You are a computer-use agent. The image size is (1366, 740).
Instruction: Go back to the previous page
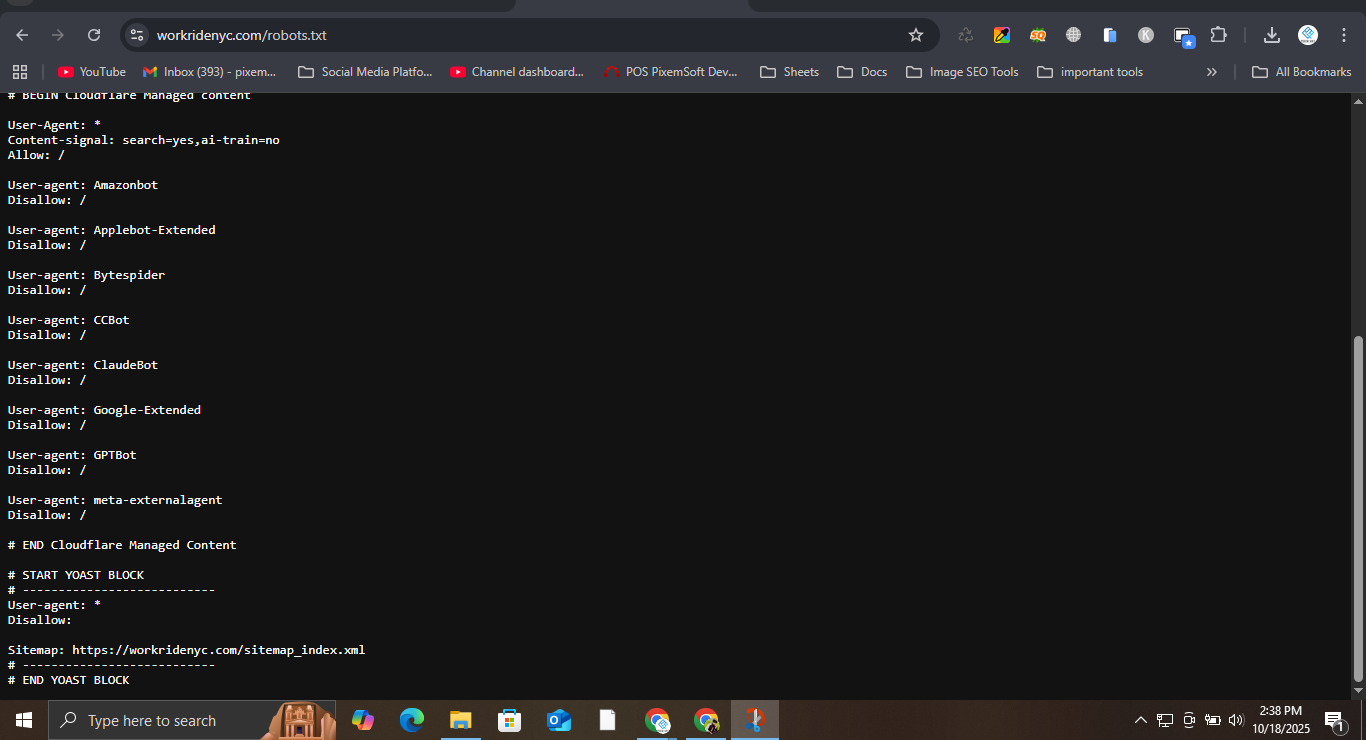point(22,35)
